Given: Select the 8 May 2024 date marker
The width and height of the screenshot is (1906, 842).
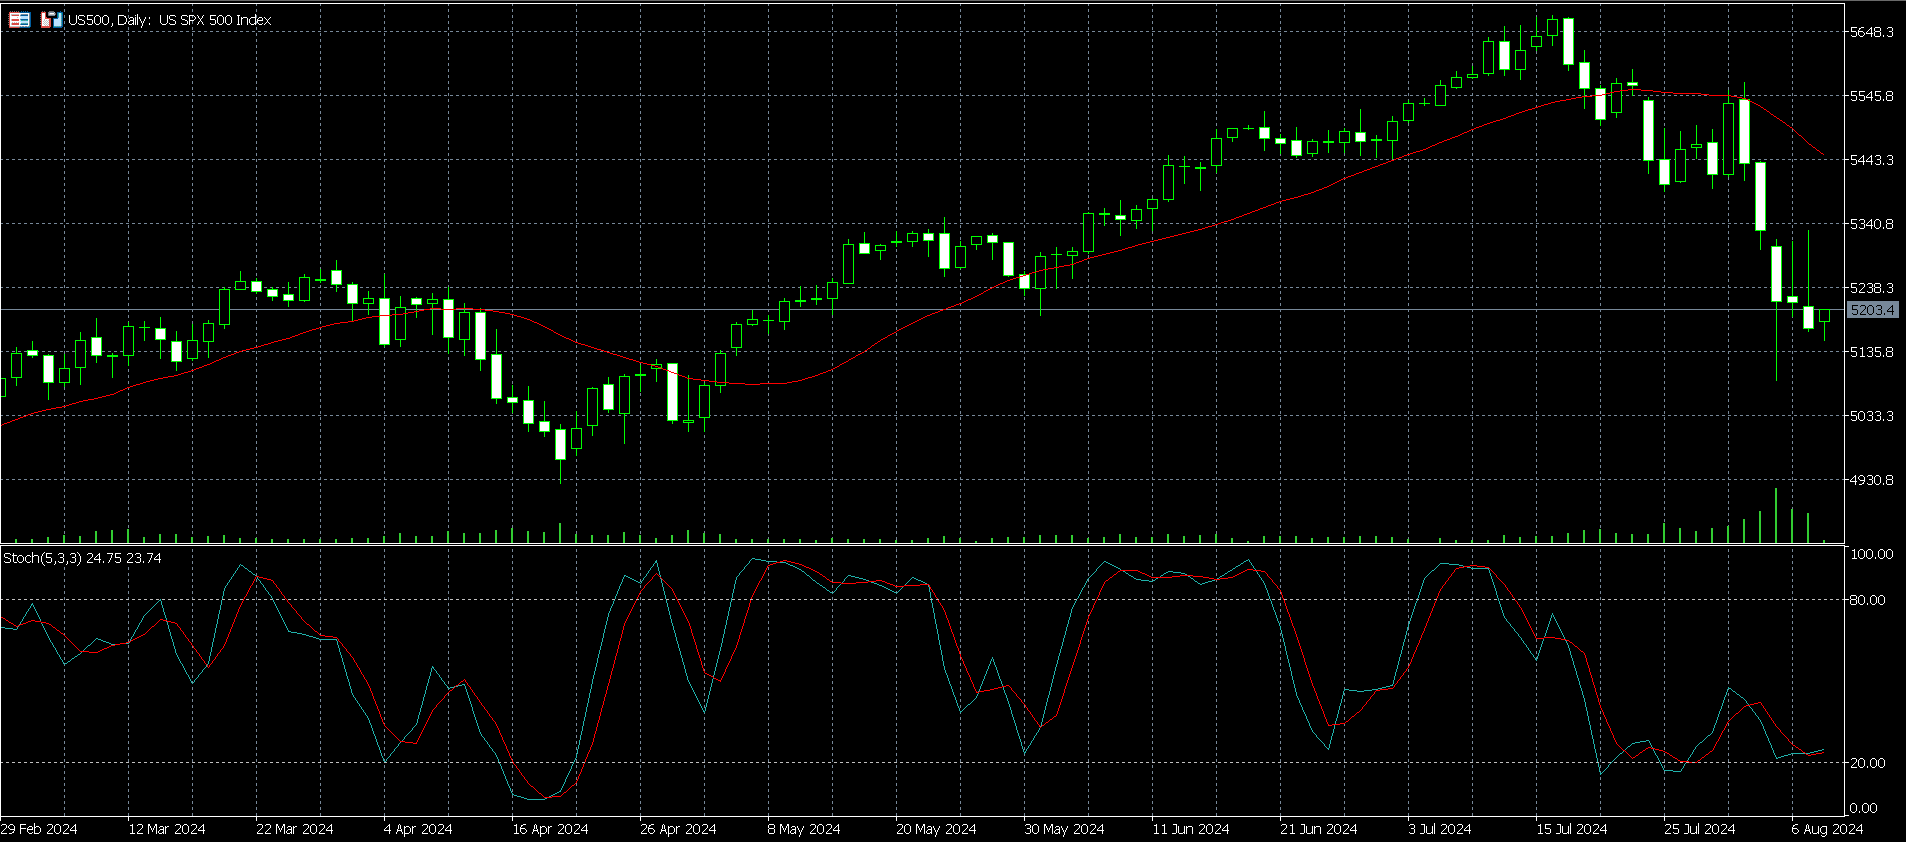Looking at the screenshot, I should 804,829.
